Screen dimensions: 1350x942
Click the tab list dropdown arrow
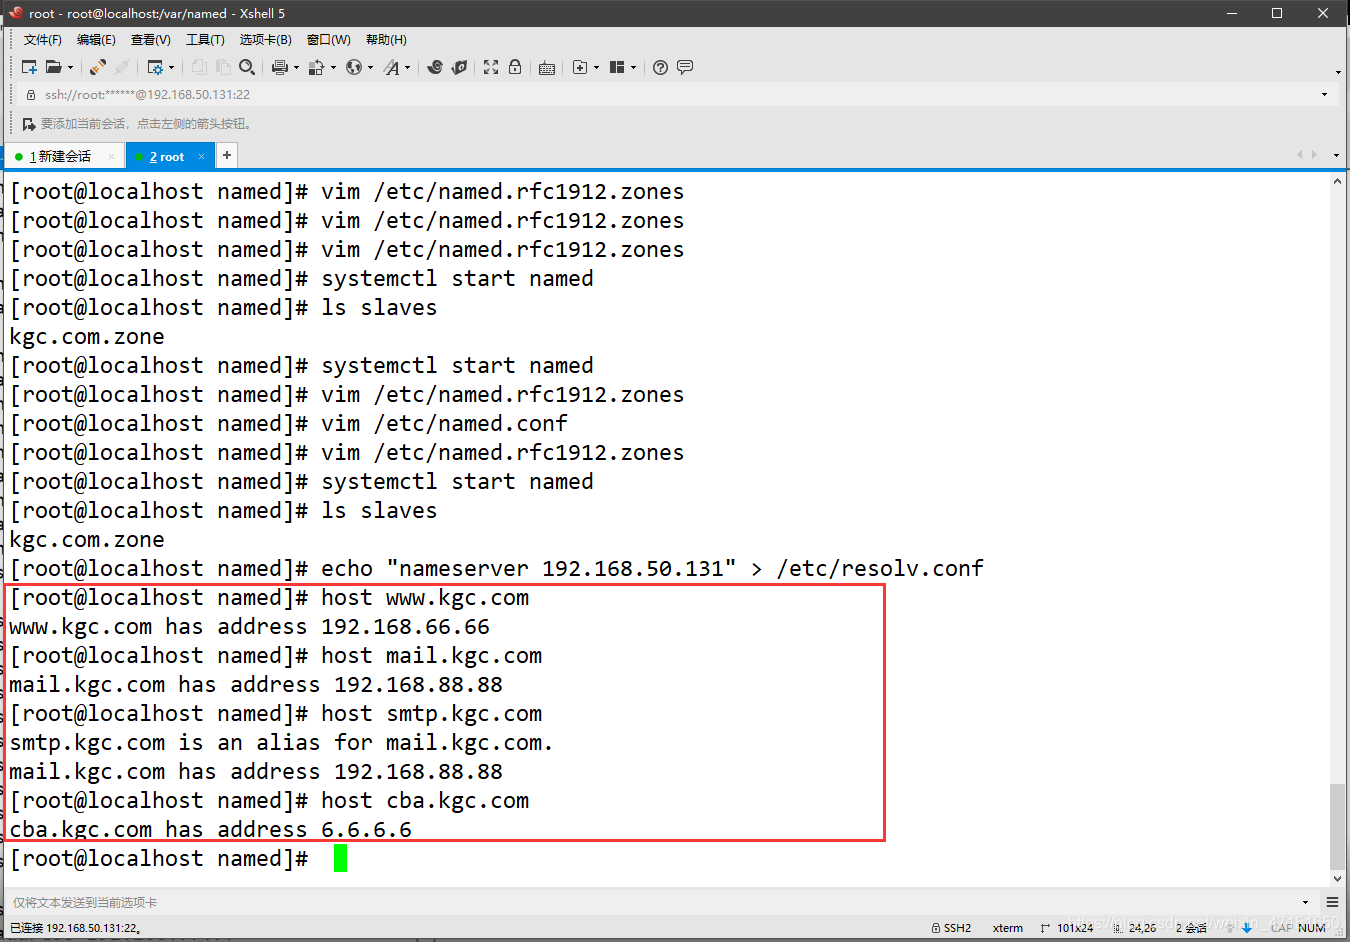pyautogui.click(x=1336, y=155)
